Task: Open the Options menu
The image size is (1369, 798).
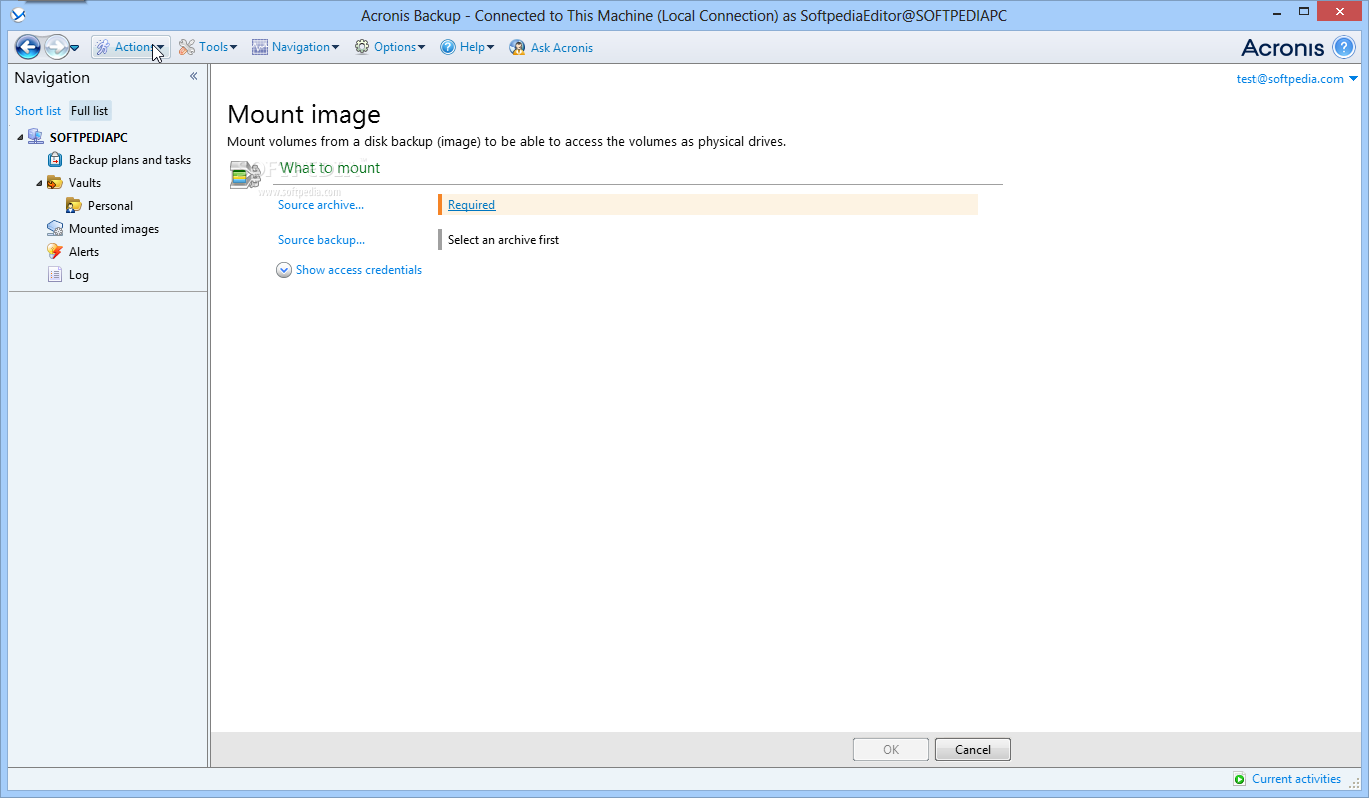Action: (390, 47)
